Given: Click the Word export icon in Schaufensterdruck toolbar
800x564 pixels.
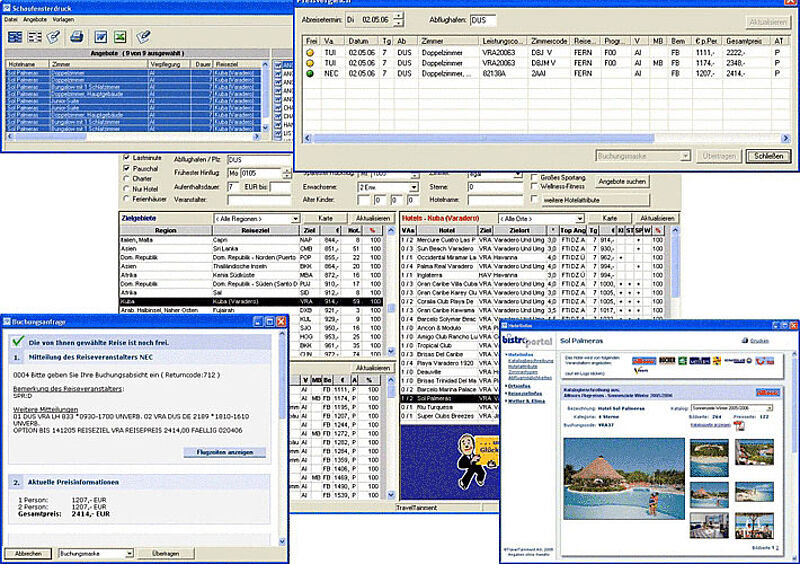Looking at the screenshot, I should click(101, 37).
